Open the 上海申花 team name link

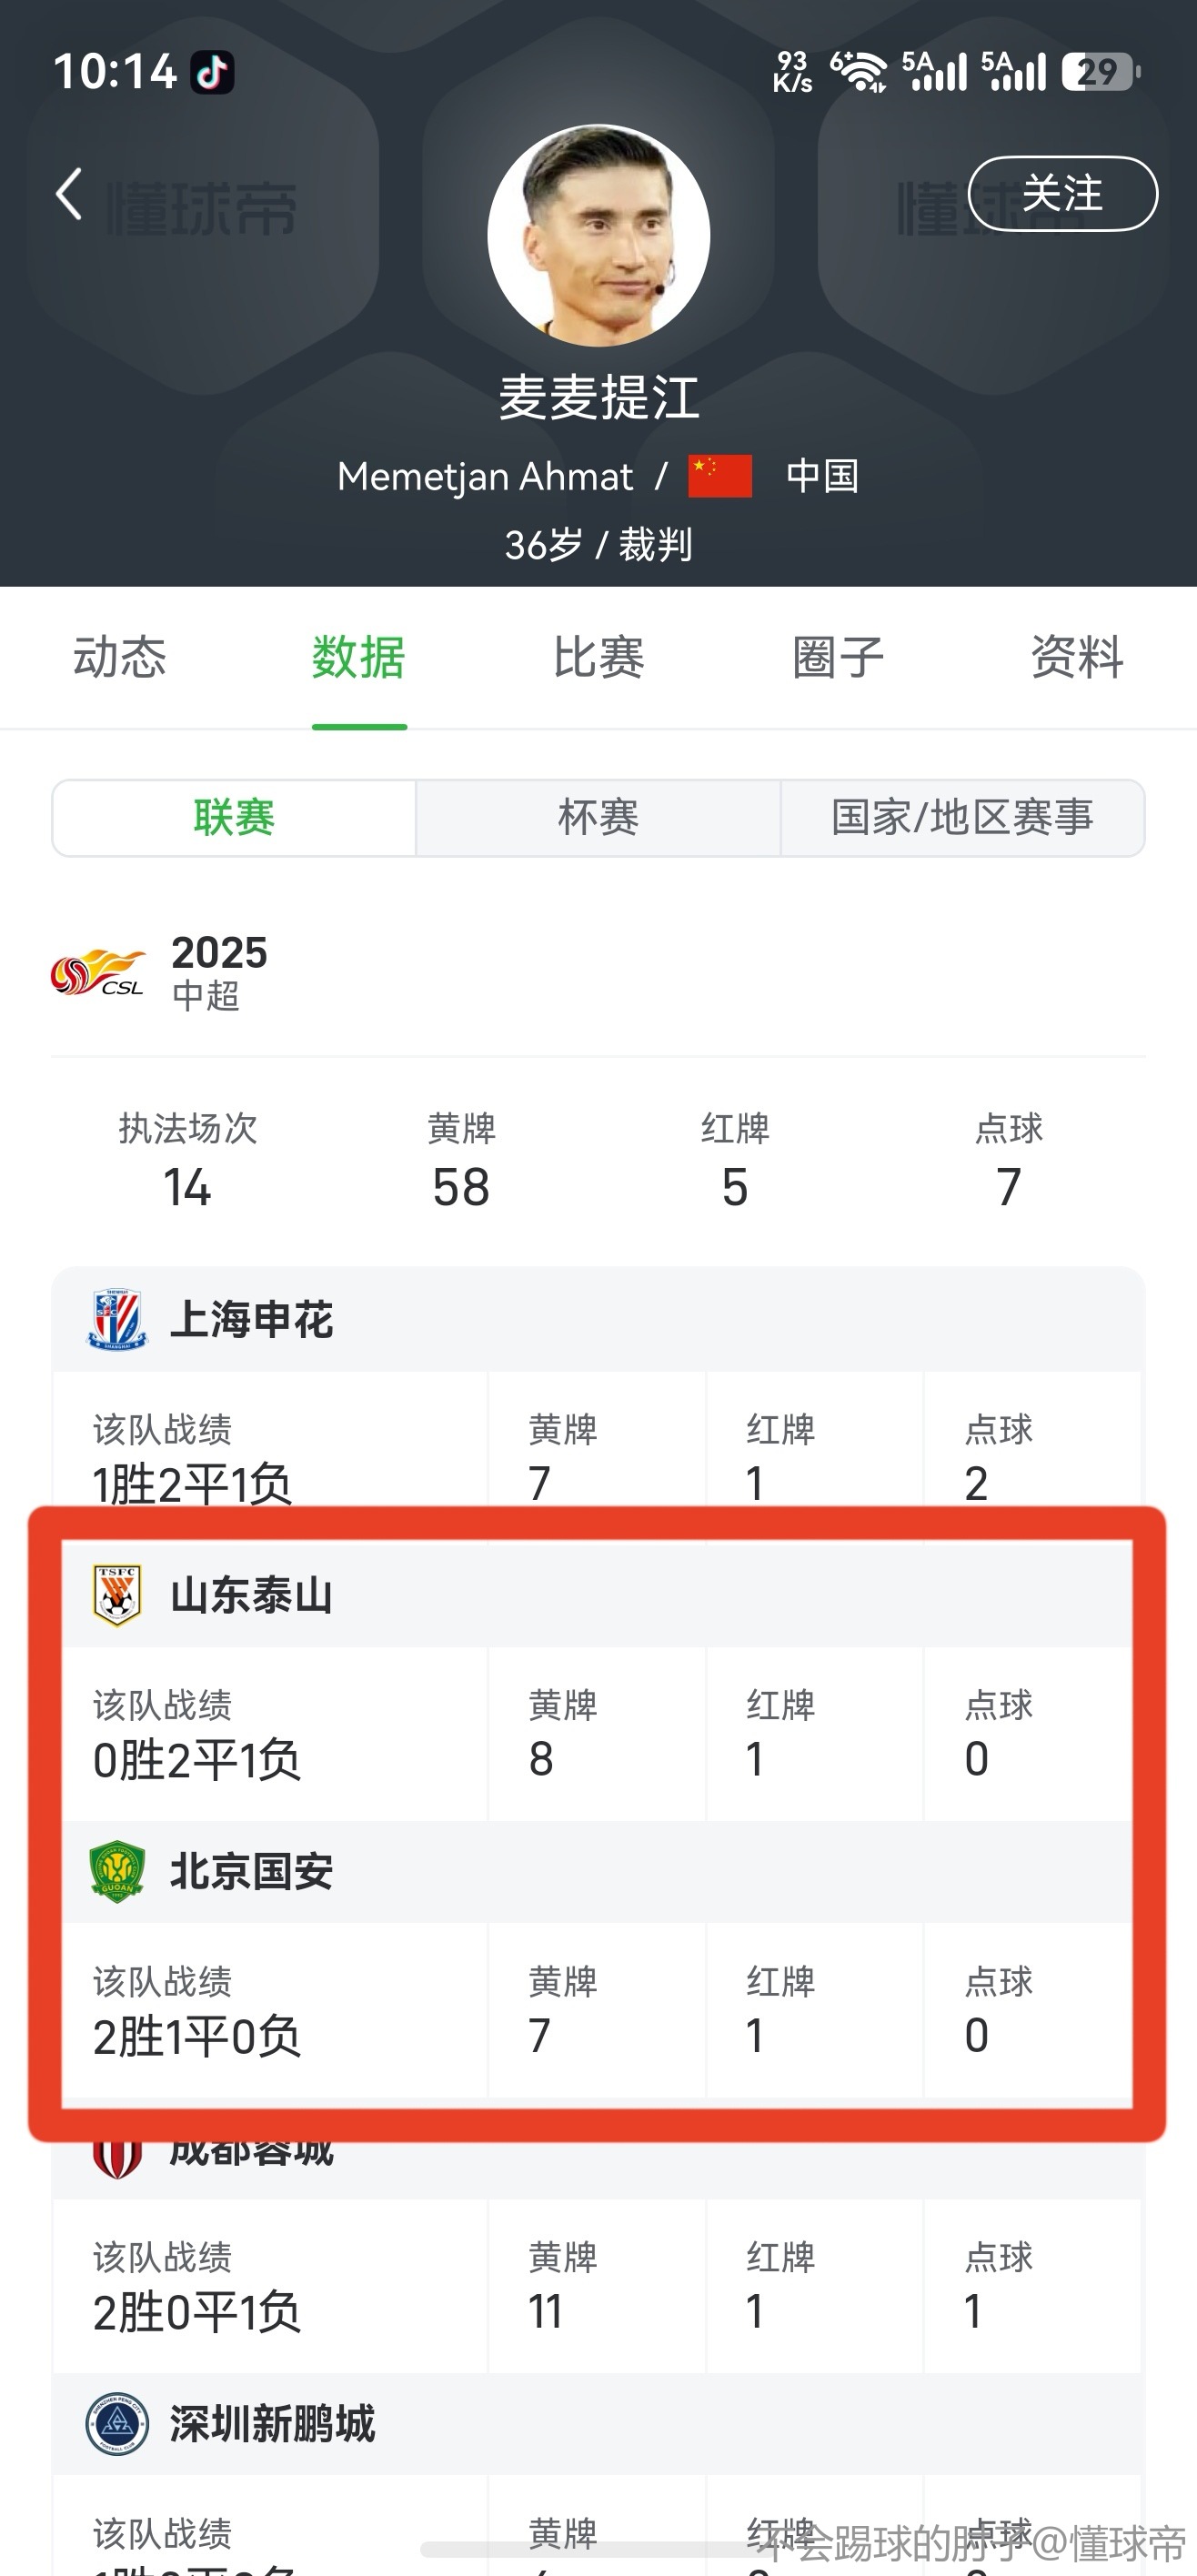[252, 1320]
